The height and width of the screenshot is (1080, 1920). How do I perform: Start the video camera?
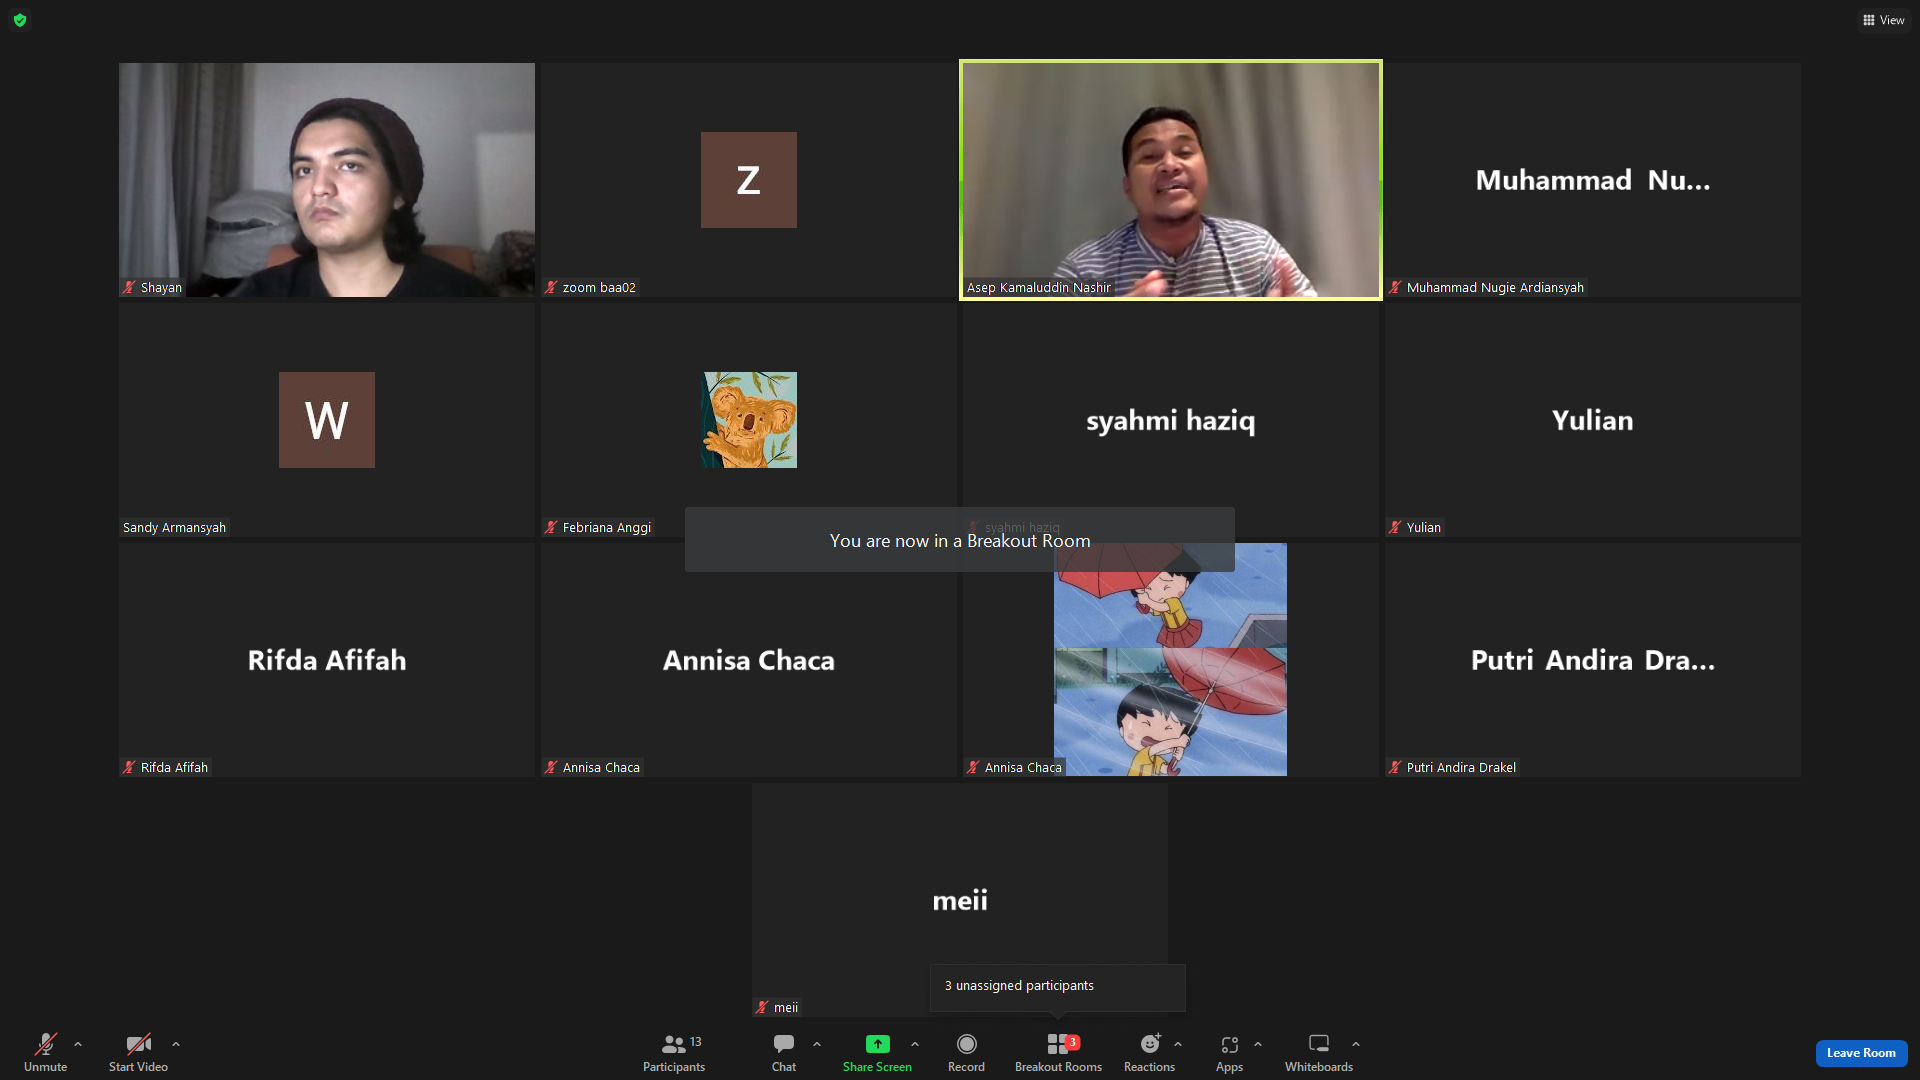click(138, 1052)
